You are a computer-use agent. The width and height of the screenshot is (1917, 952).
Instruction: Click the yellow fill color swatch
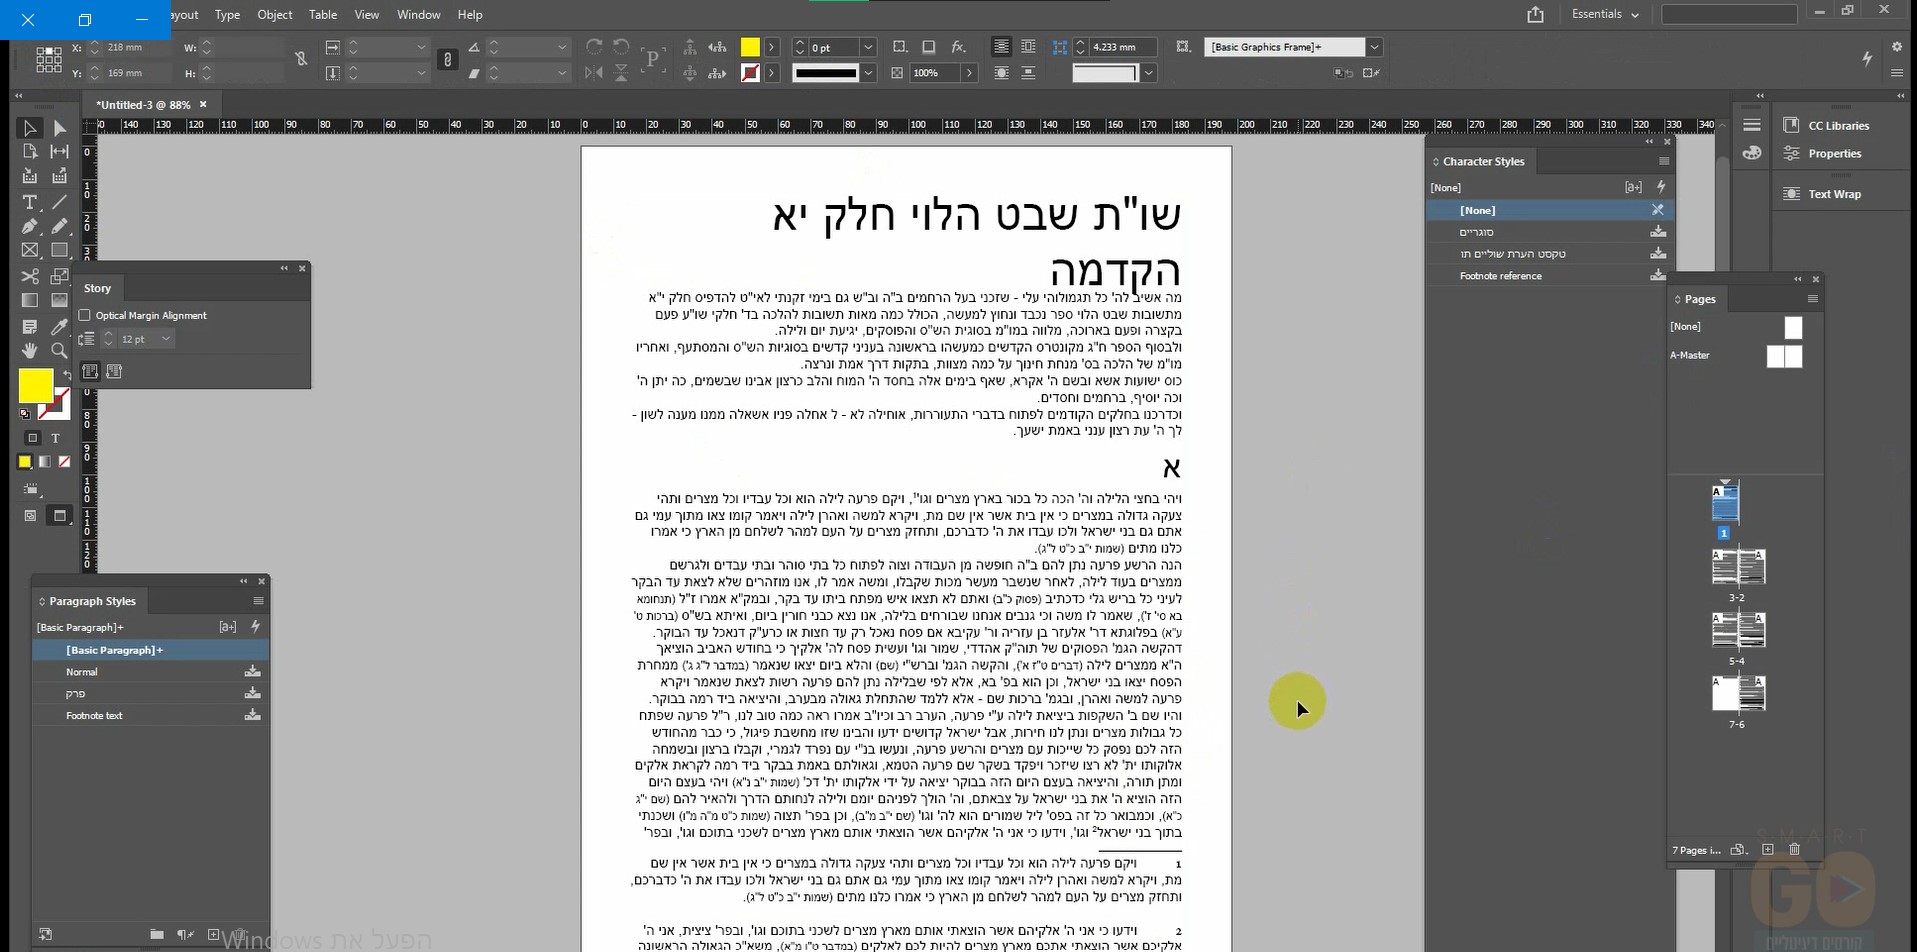[37, 383]
